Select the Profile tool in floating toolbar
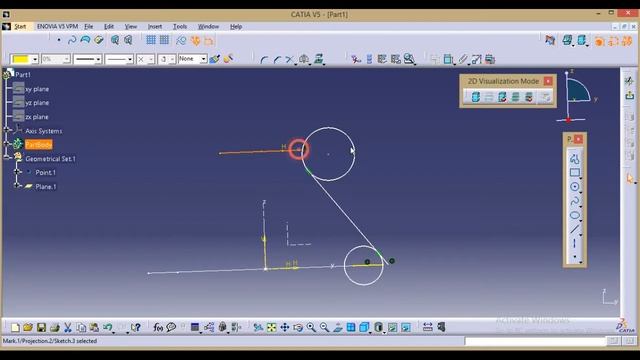This screenshot has width=640, height=360. click(574, 159)
